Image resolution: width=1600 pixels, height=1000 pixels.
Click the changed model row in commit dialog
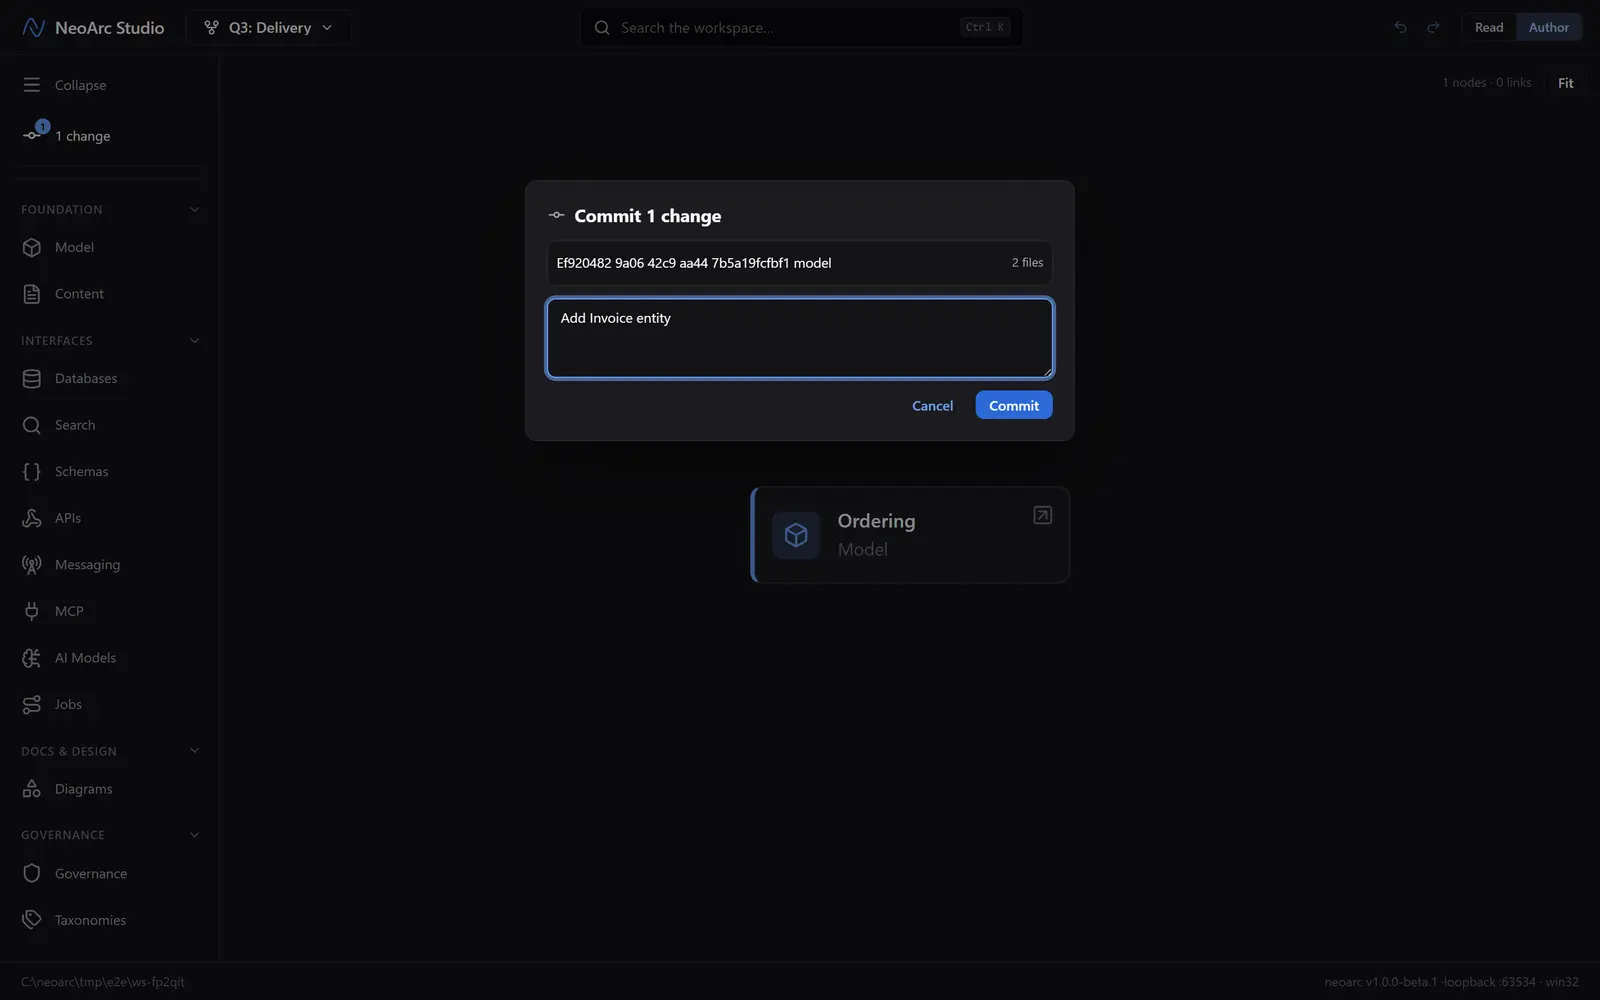(x=800, y=263)
